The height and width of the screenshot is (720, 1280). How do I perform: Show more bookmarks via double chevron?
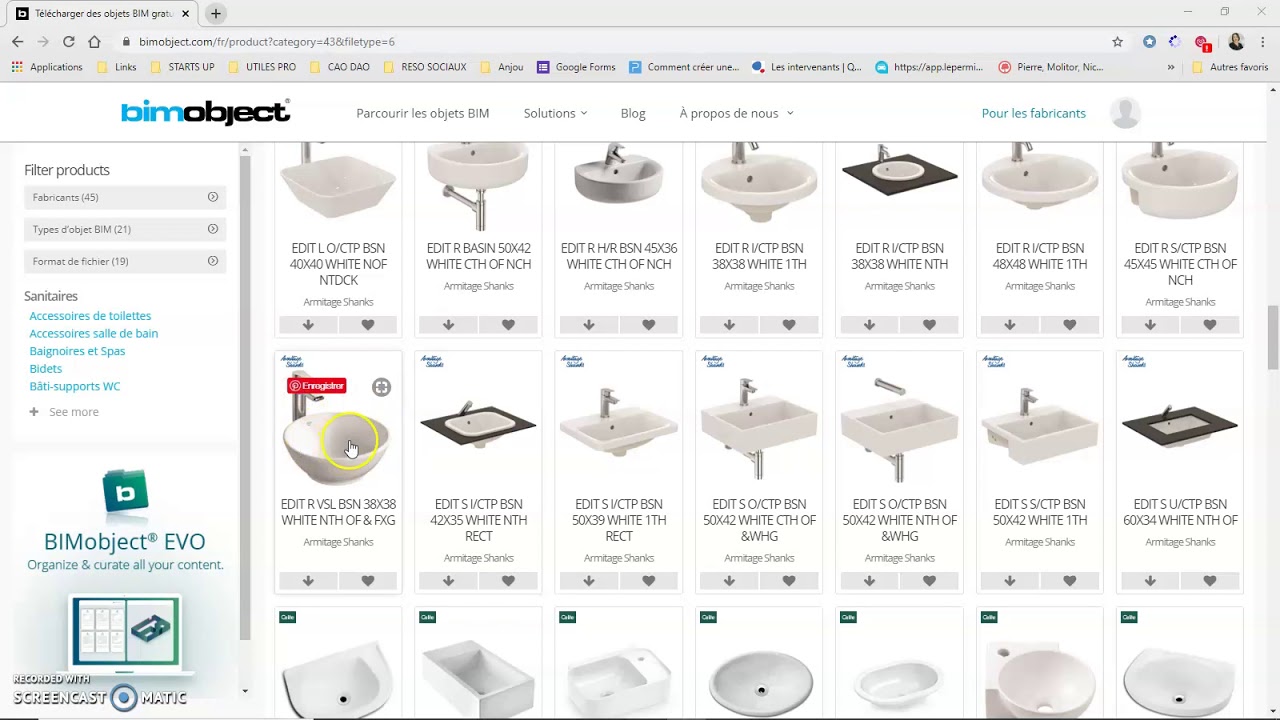coord(1170,67)
